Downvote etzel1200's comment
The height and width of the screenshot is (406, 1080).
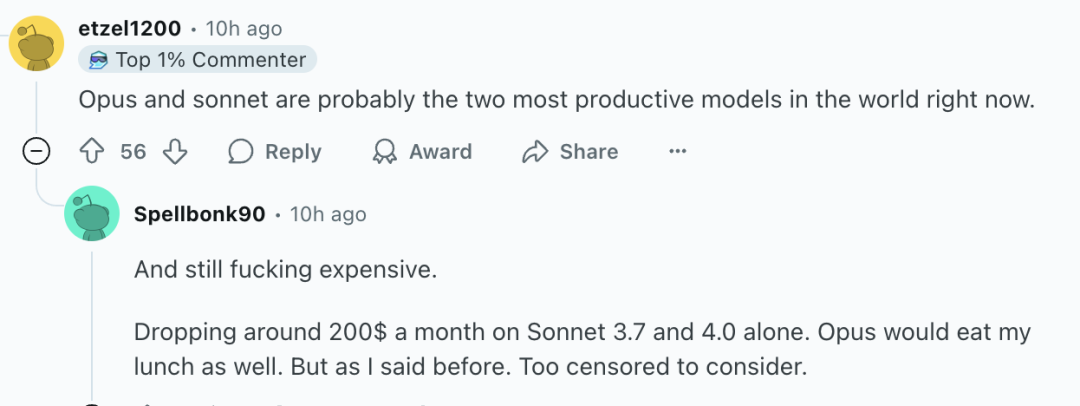click(x=175, y=151)
